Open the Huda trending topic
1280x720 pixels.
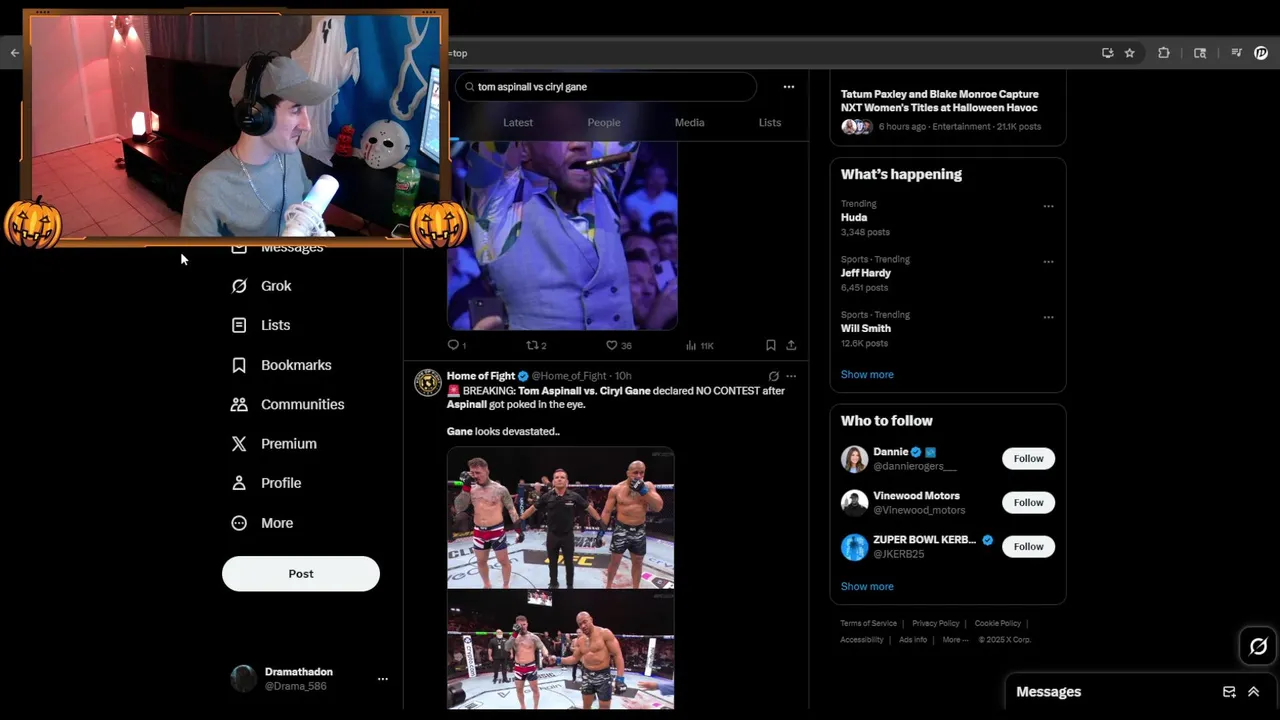[x=947, y=218]
